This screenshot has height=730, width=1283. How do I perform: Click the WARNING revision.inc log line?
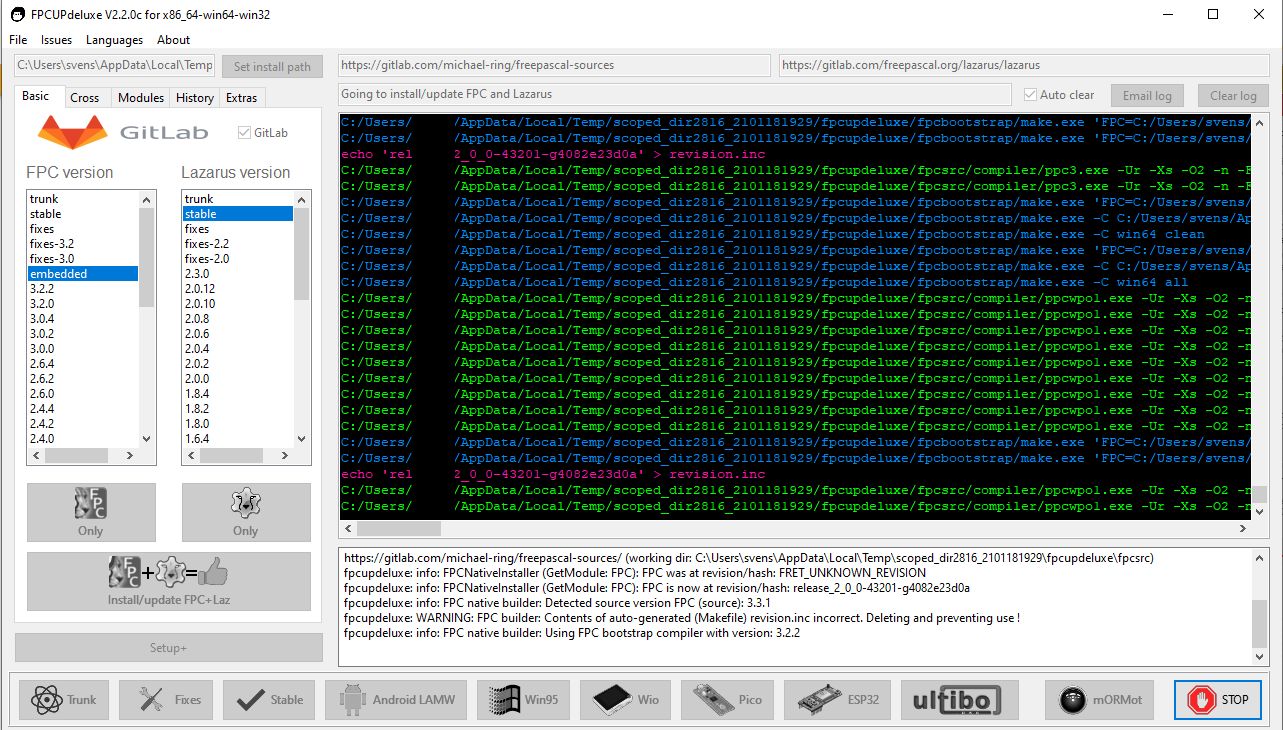[681, 618]
